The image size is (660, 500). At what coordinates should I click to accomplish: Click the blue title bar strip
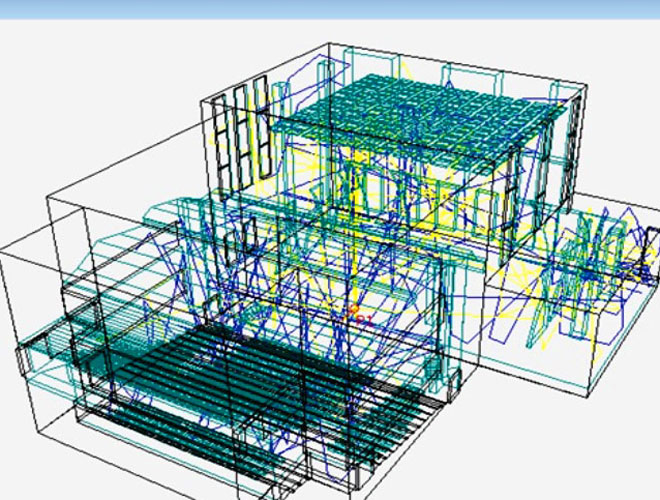330,9
